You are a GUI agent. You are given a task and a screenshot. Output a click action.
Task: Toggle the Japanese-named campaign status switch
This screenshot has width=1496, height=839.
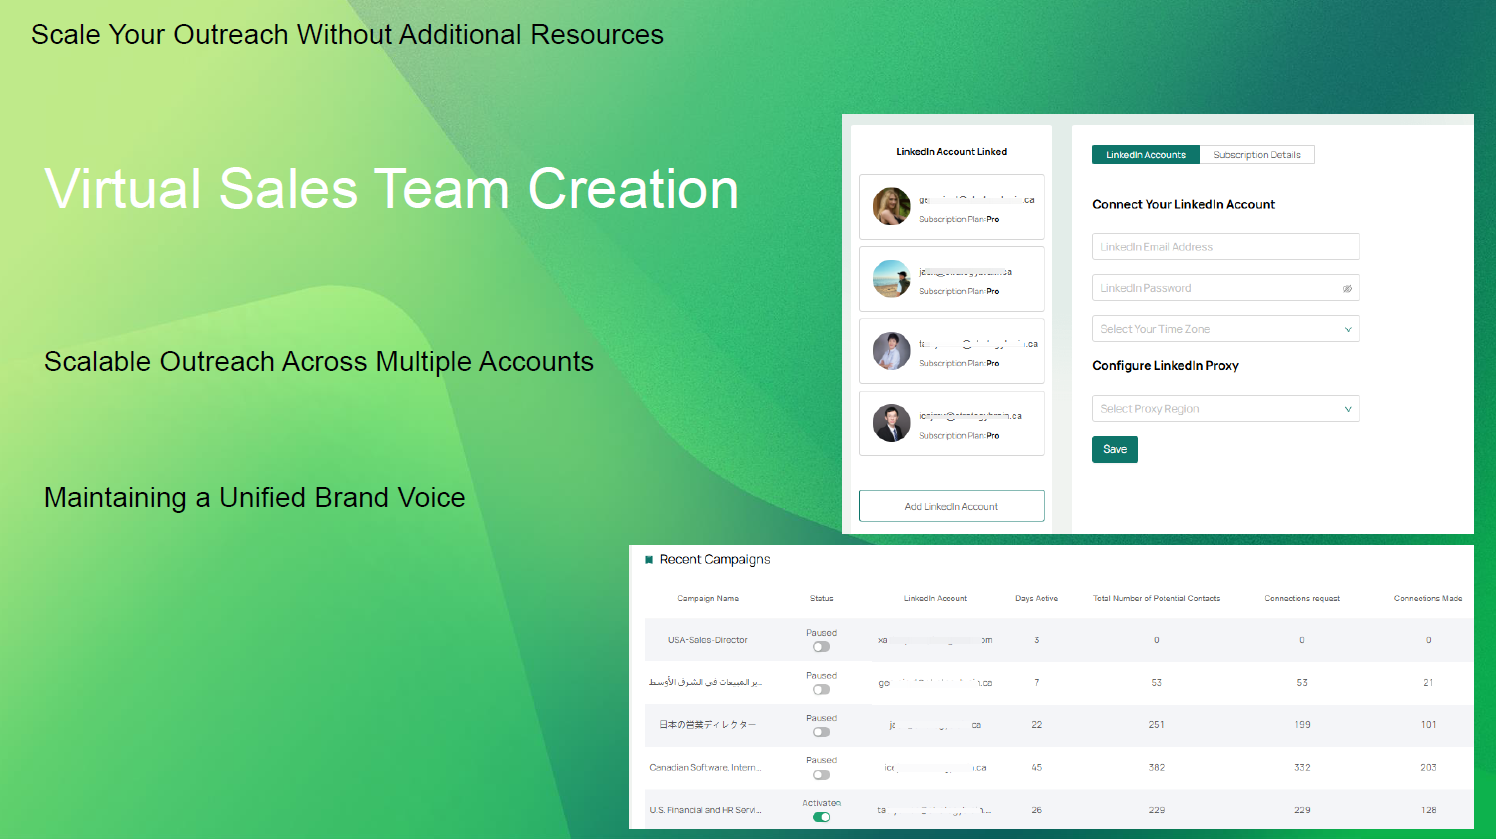coord(821,732)
